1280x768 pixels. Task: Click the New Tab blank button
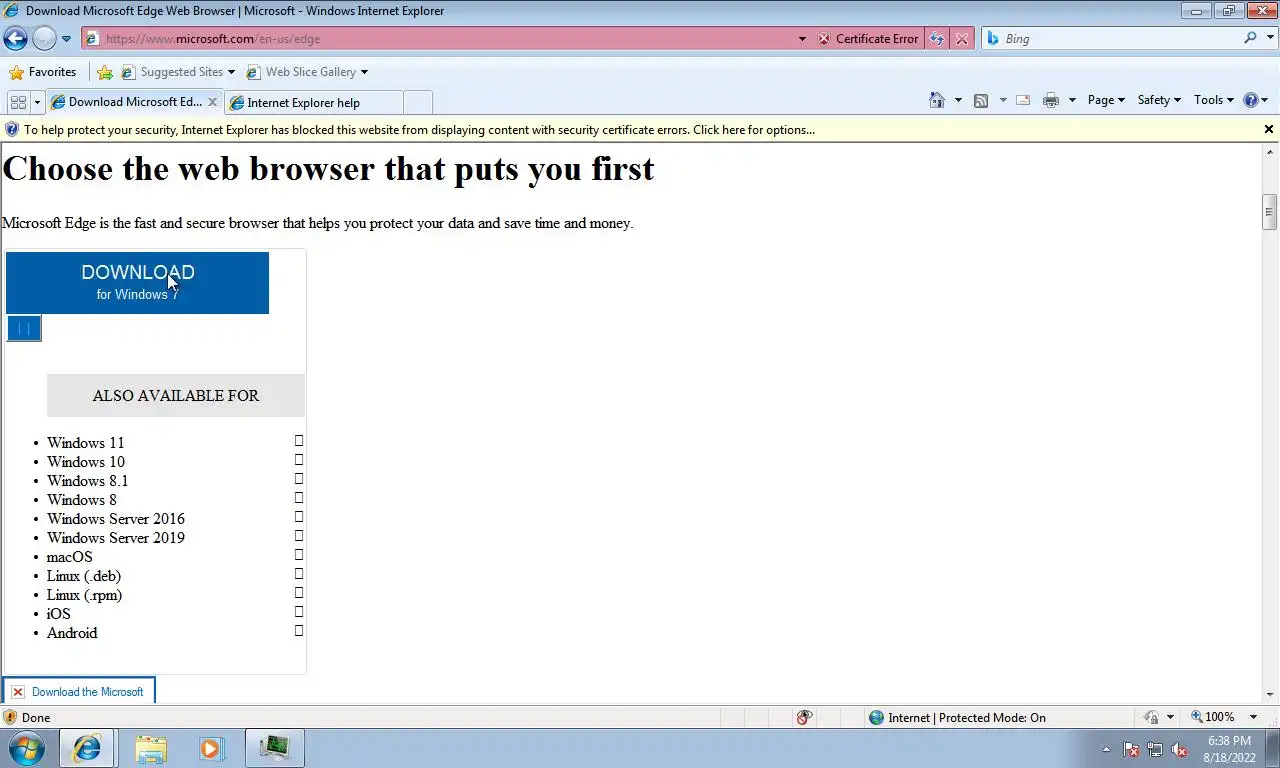418,102
